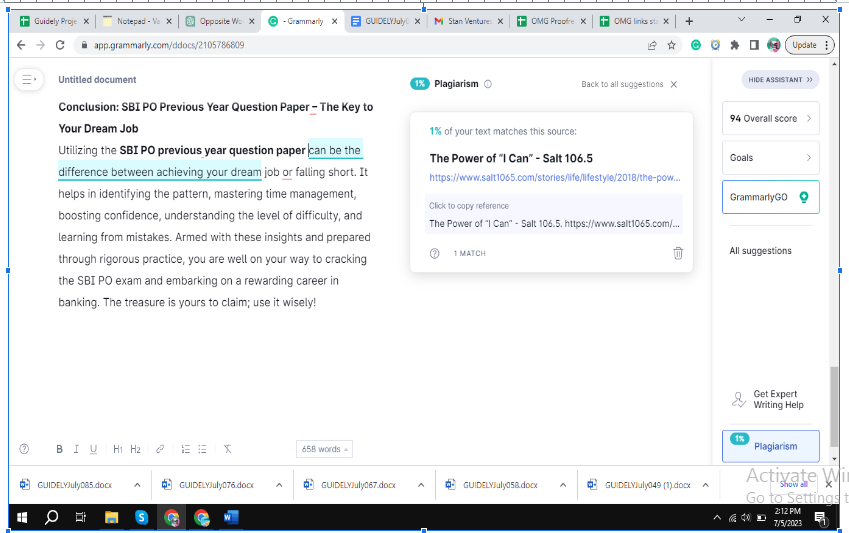Open the tab search chevron
Viewport: 849px width, 533px height.
click(x=742, y=19)
